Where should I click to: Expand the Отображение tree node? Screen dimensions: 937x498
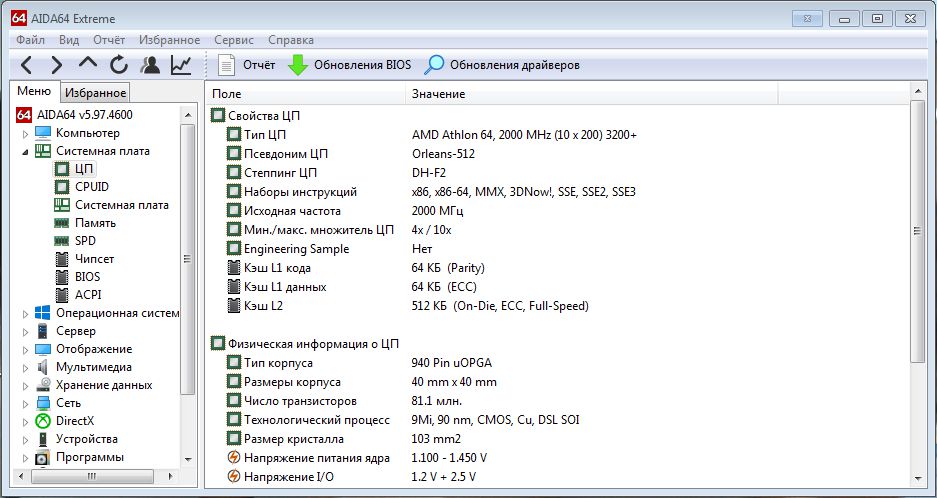point(25,350)
